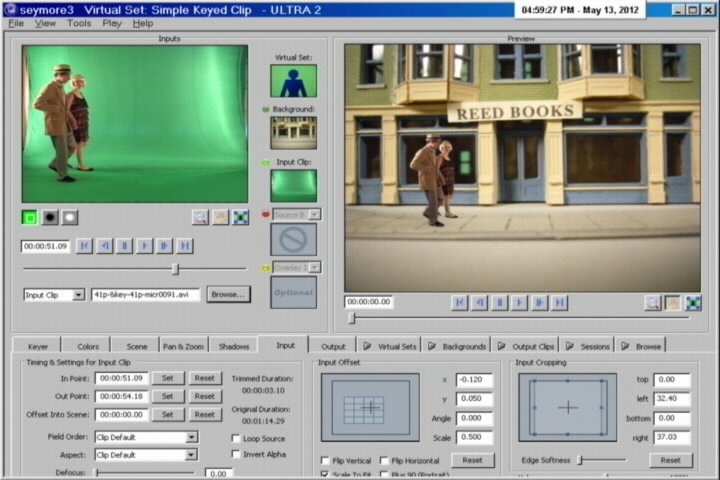
Task: Play the Preview output
Action: pos(519,302)
